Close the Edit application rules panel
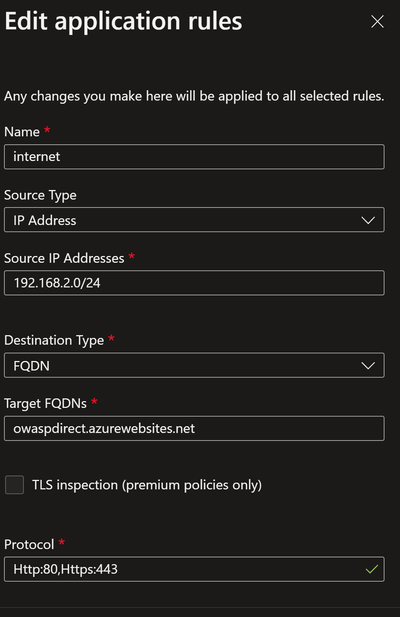 pos(377,22)
